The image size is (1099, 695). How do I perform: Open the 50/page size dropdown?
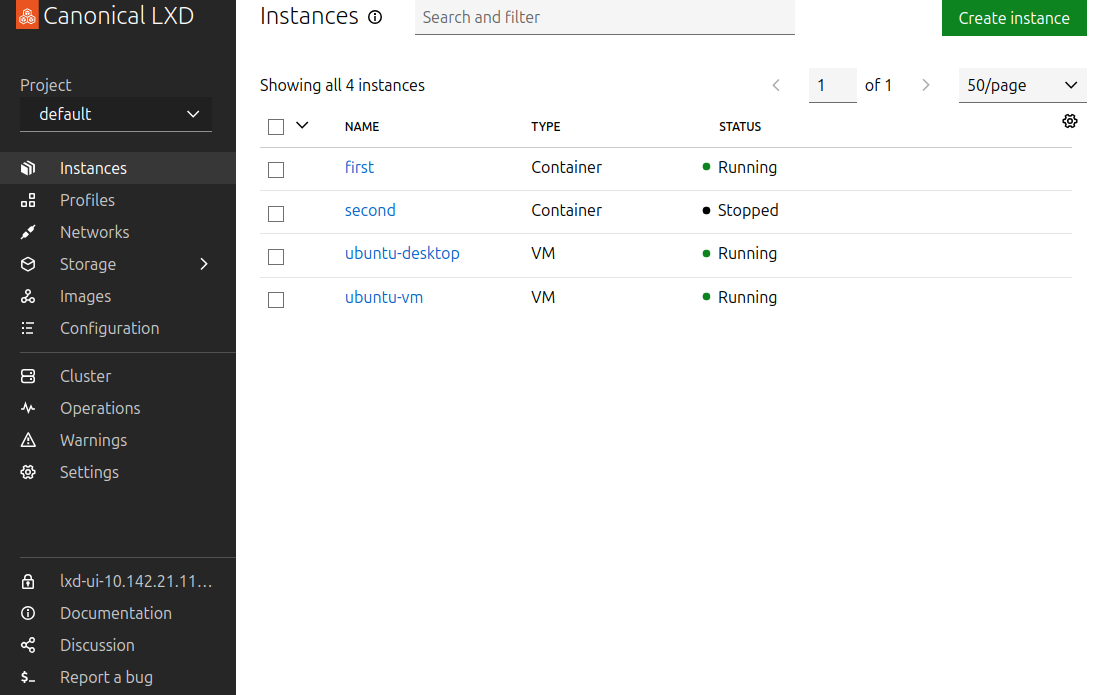click(1022, 85)
